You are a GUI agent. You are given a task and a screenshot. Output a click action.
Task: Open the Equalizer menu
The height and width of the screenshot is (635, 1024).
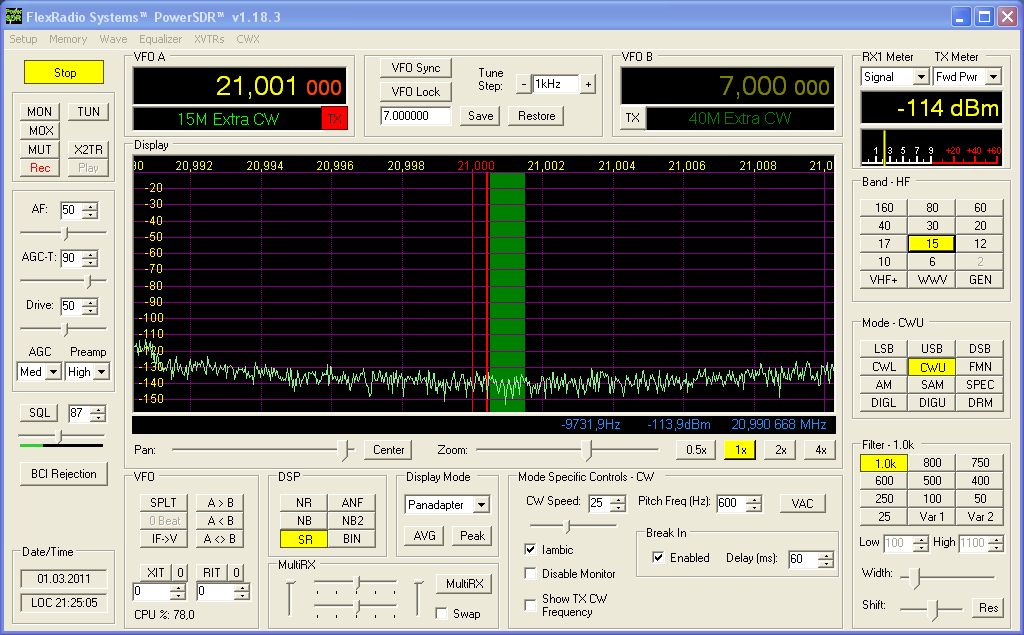pos(161,39)
